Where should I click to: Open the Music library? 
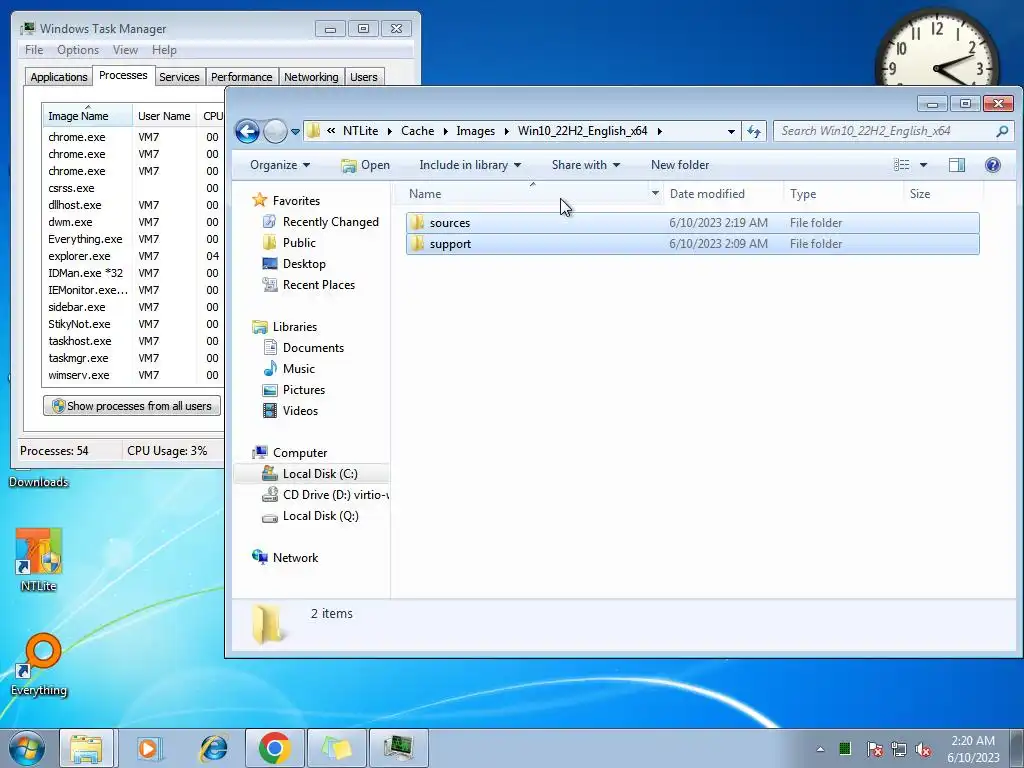click(x=298, y=368)
